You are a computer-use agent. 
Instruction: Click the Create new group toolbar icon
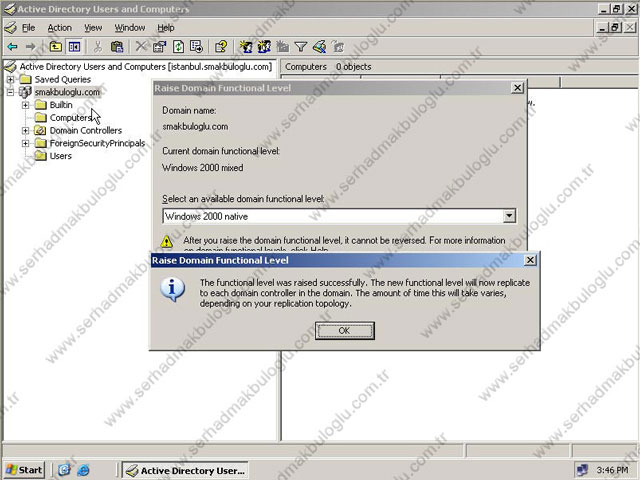(264, 47)
